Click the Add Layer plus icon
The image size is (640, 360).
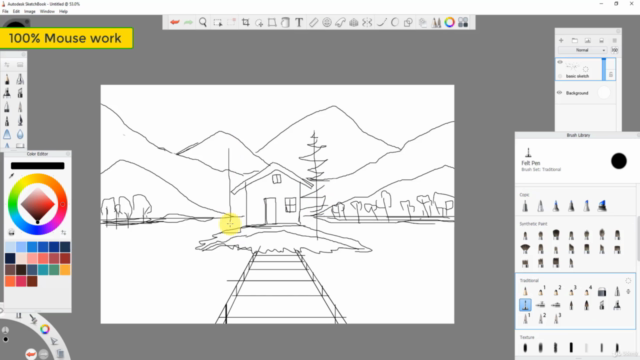[x=561, y=40]
